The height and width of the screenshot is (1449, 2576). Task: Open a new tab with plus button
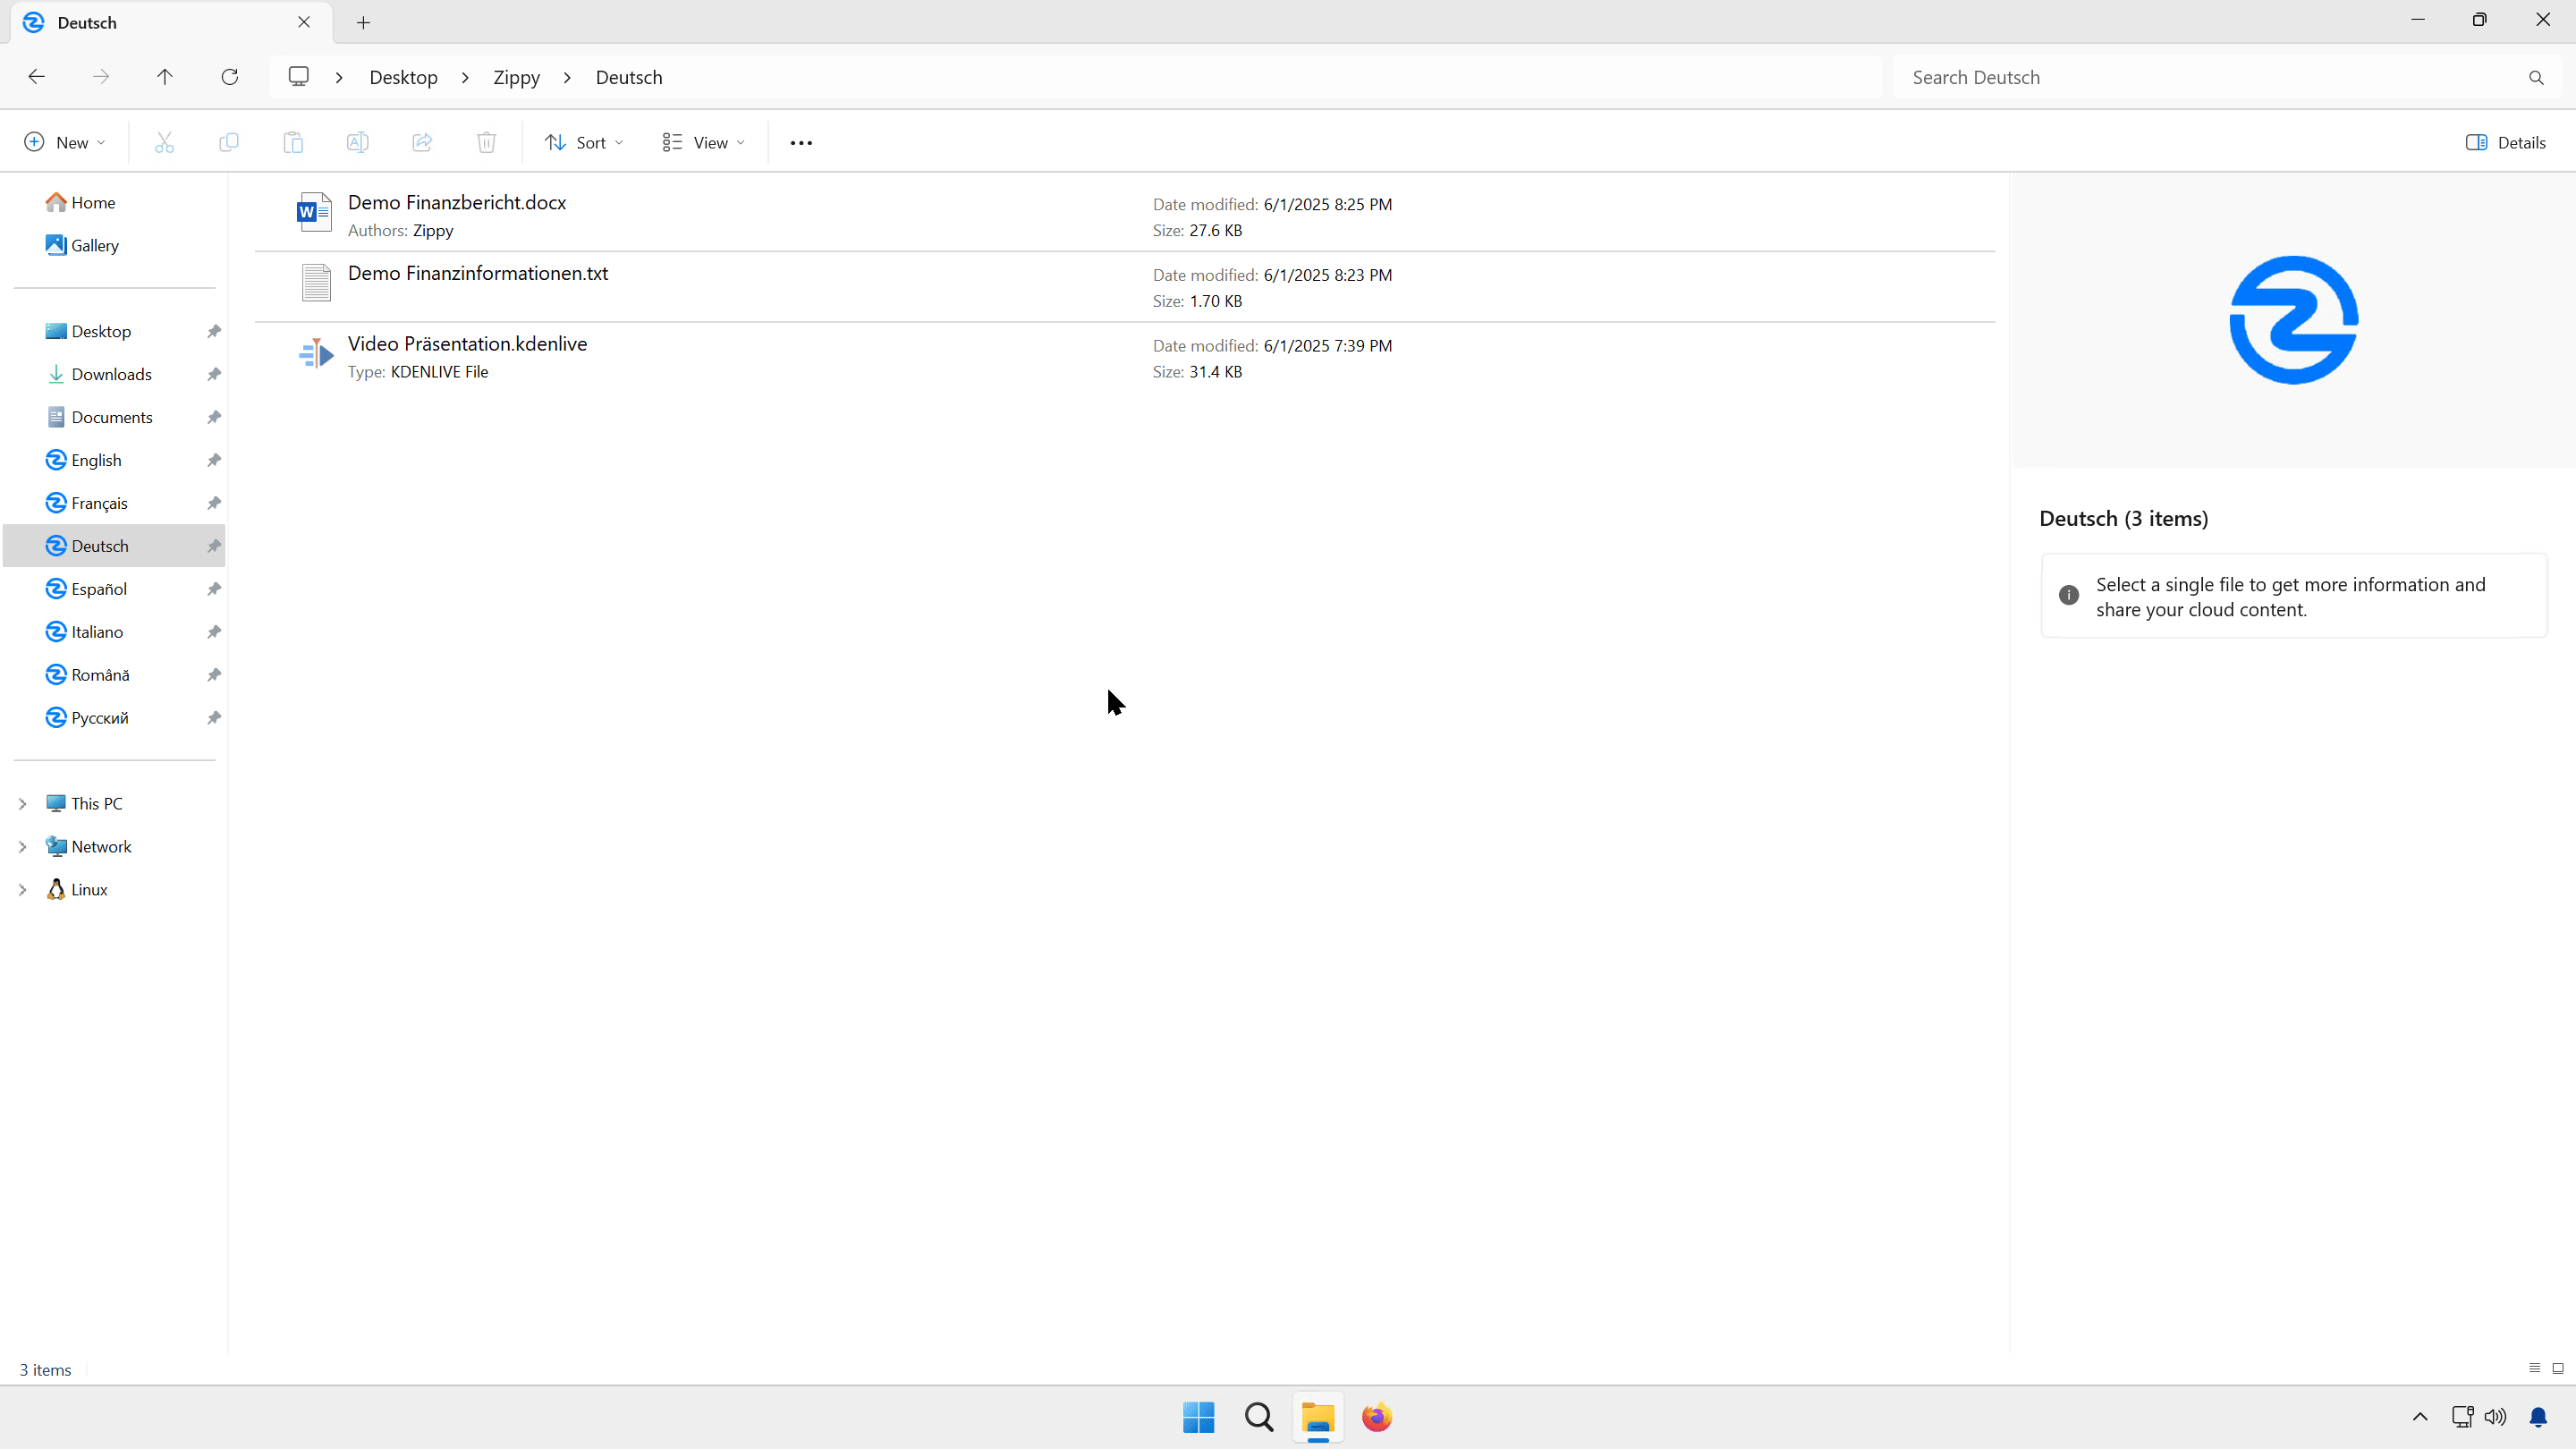(x=363, y=22)
